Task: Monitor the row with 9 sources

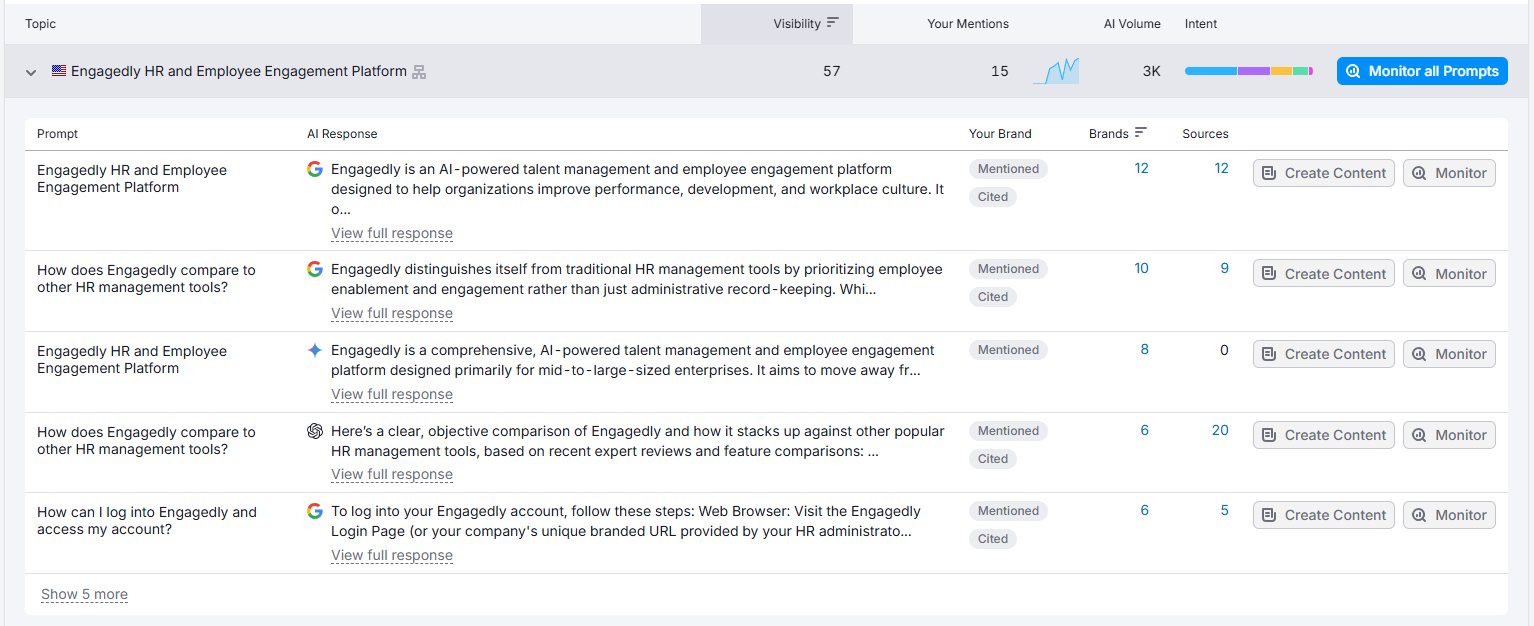Action: (x=1449, y=274)
